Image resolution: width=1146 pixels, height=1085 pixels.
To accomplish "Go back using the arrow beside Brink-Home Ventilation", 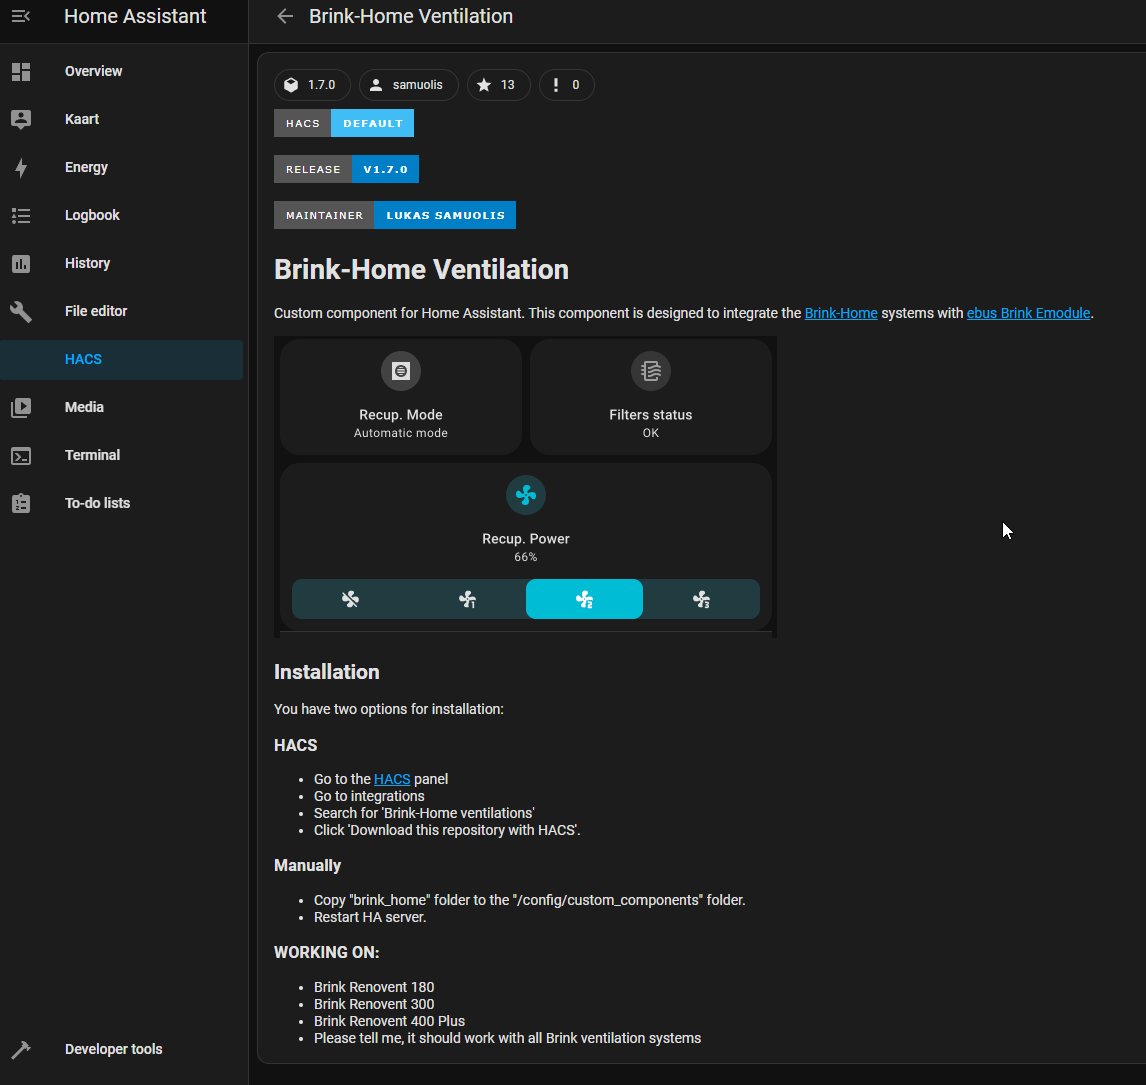I will point(285,16).
